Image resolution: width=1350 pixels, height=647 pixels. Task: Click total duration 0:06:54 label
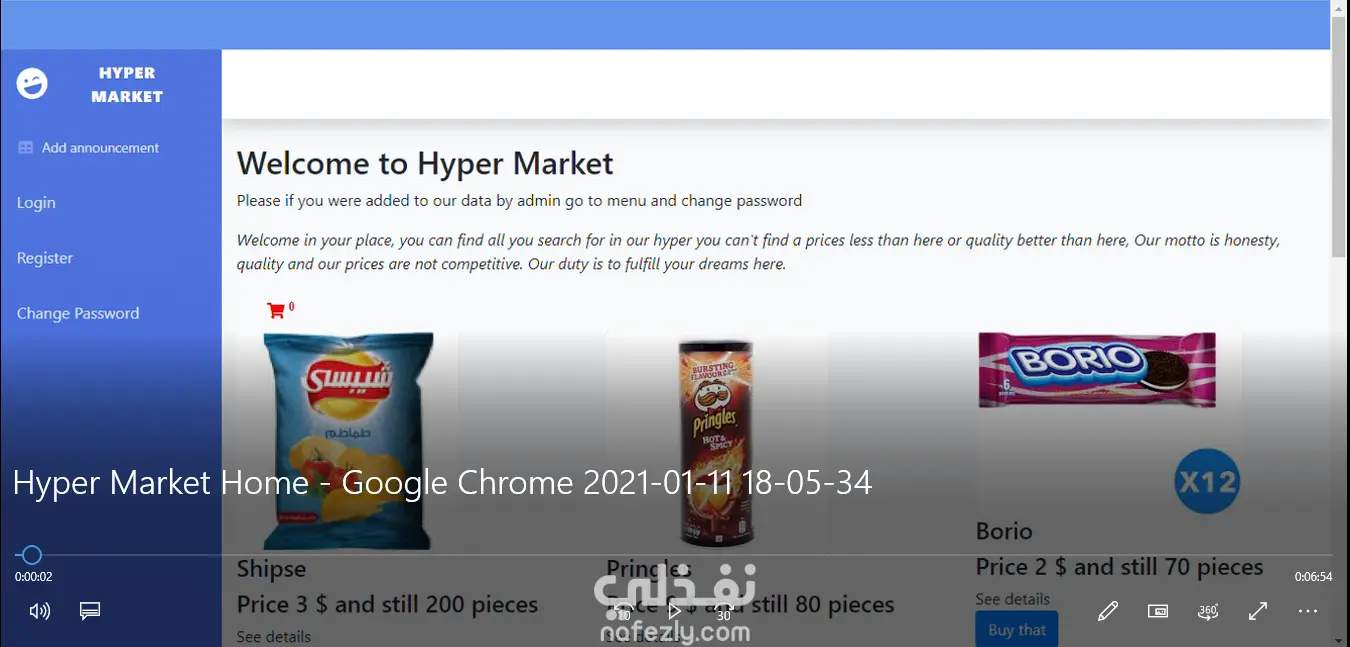click(x=1314, y=577)
